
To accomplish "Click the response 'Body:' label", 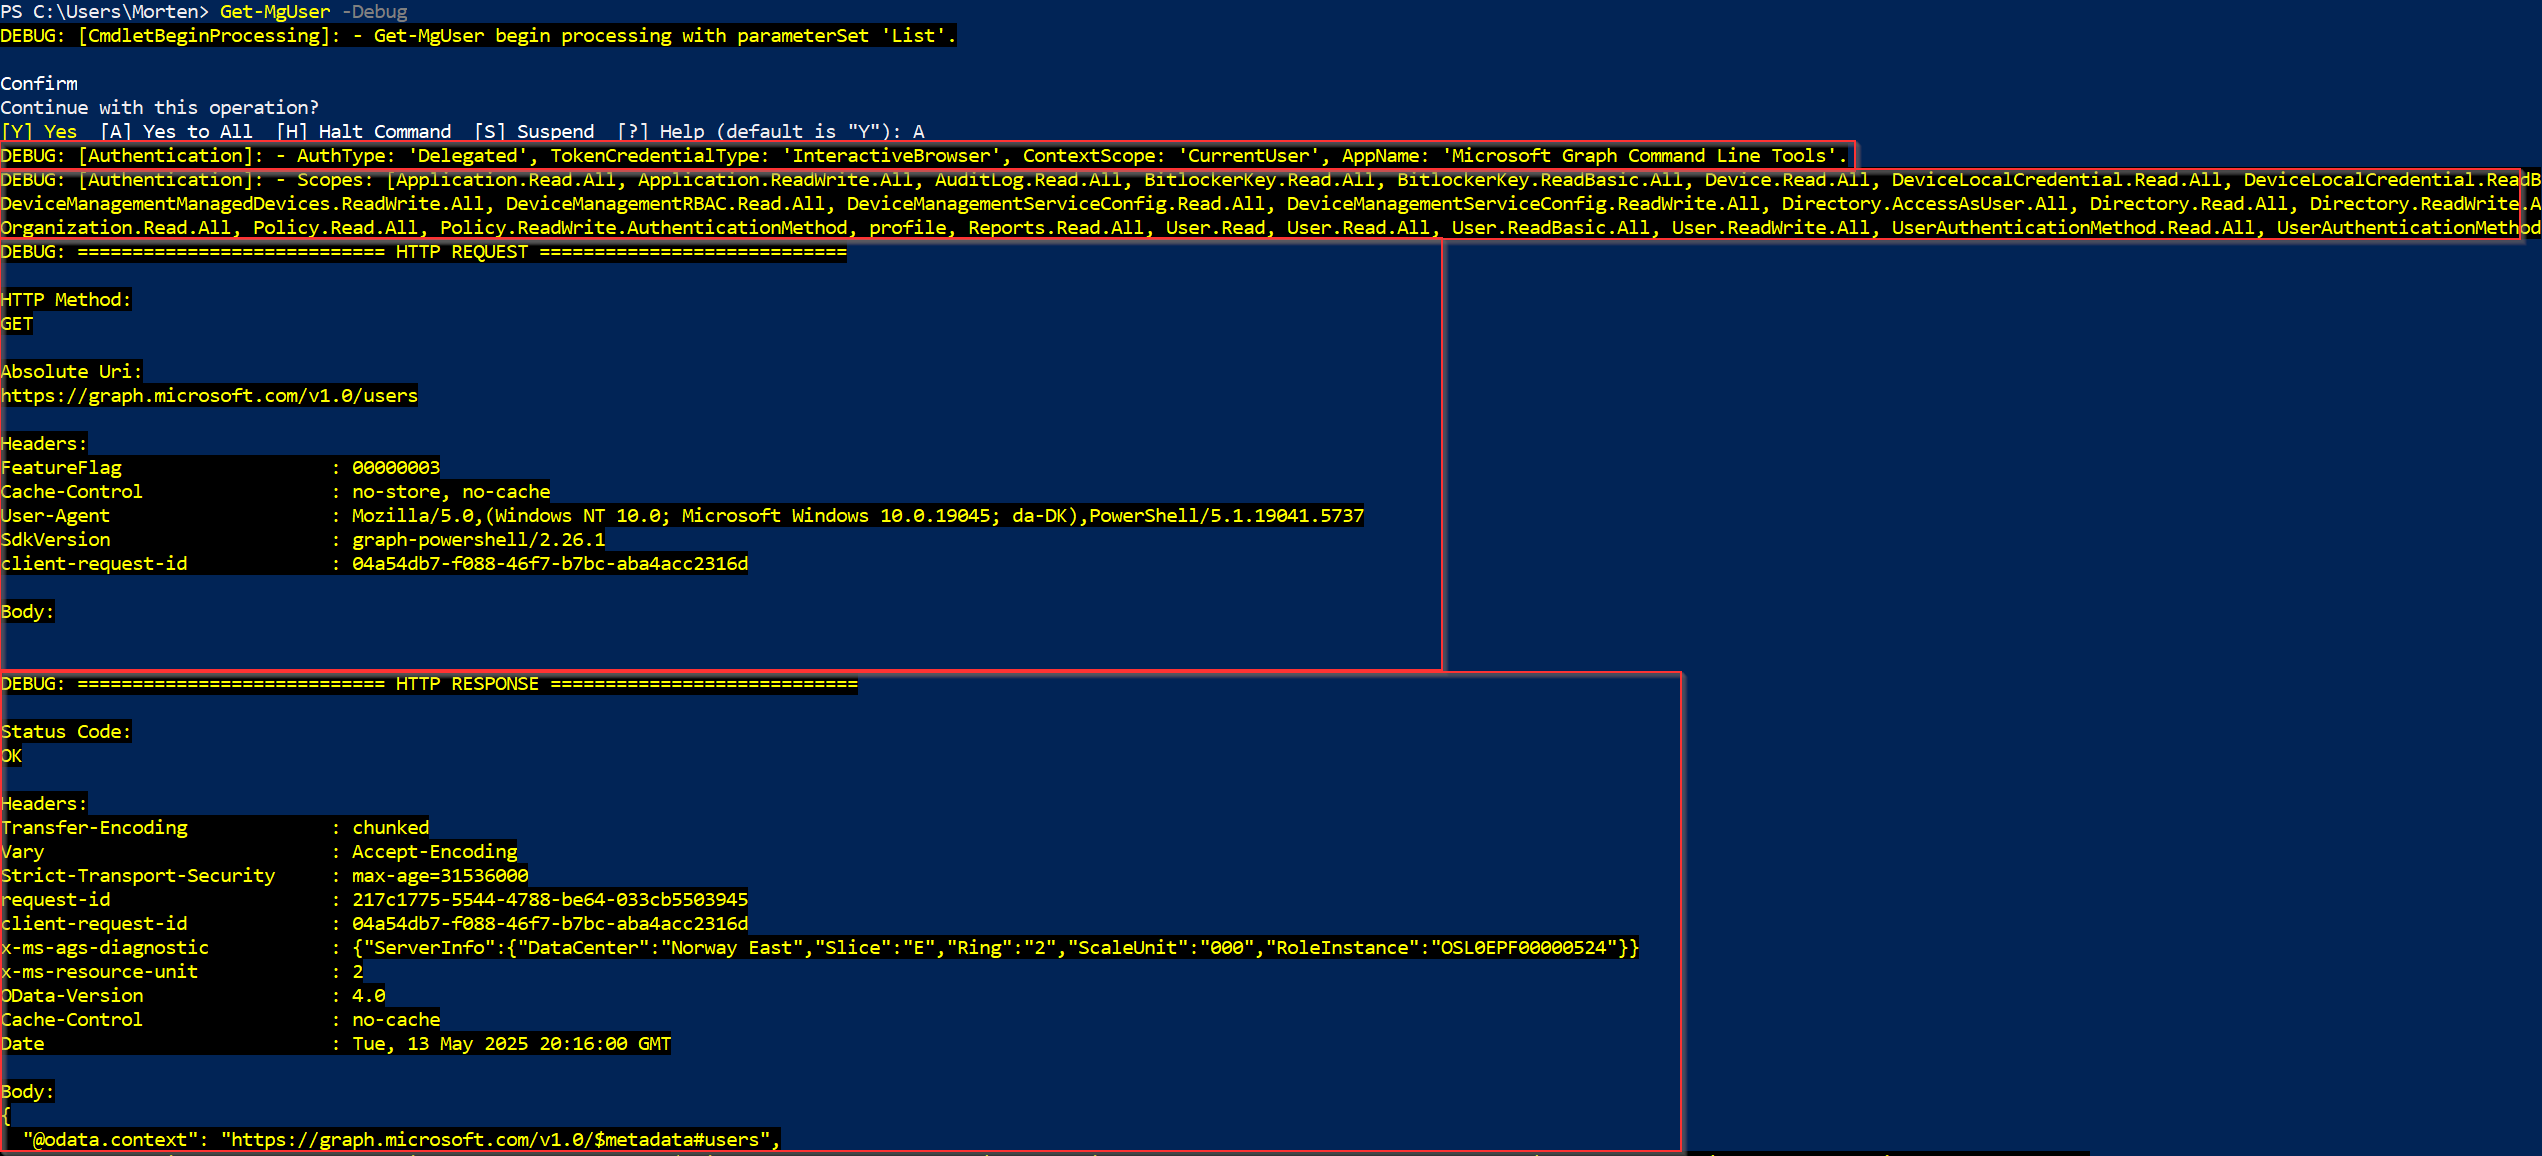I will [28, 1092].
